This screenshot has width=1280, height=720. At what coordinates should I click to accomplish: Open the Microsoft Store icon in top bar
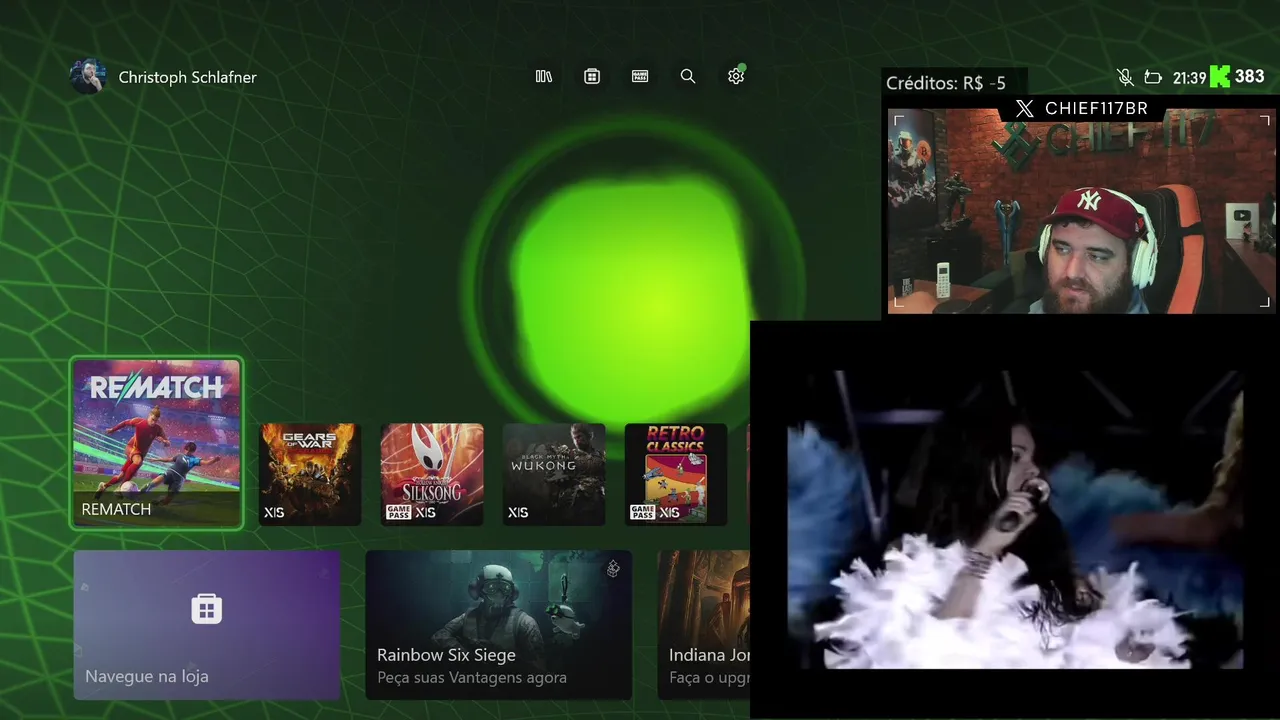coord(592,76)
